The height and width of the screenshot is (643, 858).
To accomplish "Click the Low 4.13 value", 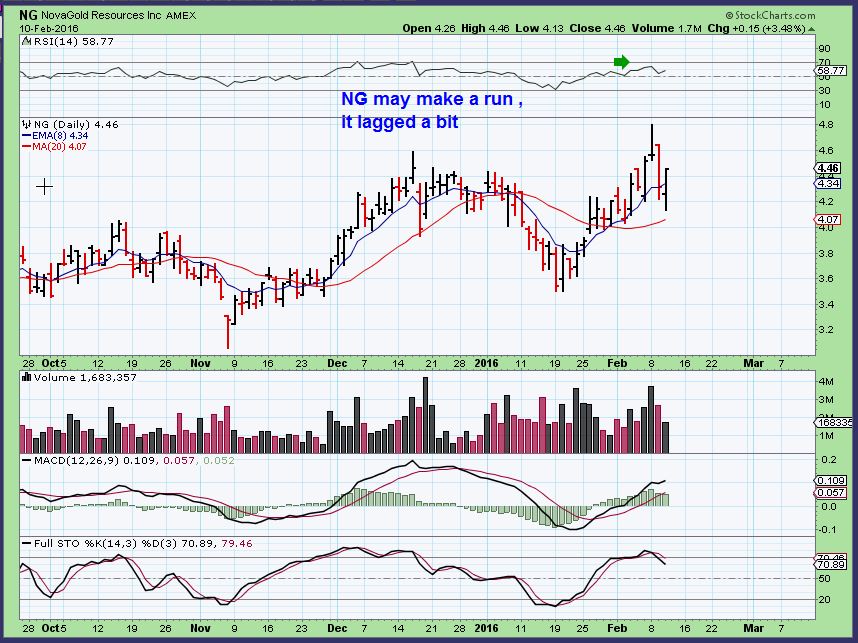I will (x=539, y=28).
